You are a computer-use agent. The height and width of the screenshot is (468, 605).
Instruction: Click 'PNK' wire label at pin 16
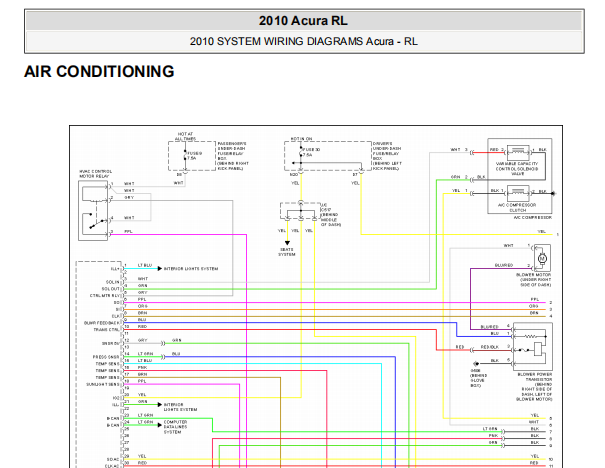(142, 368)
